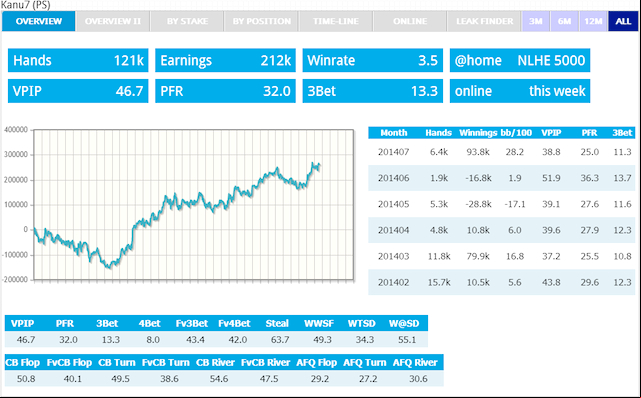The width and height of the screenshot is (641, 398).
Task: Select the 201407 month row
Action: (502, 152)
